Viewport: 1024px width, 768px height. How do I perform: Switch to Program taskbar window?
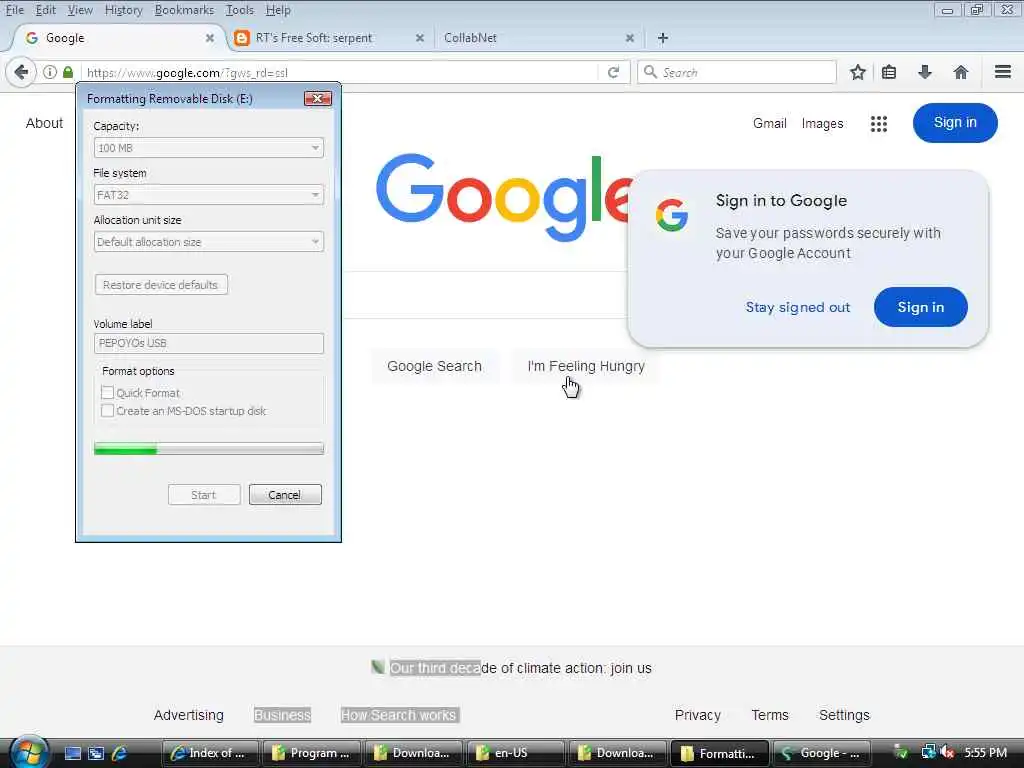[312, 753]
